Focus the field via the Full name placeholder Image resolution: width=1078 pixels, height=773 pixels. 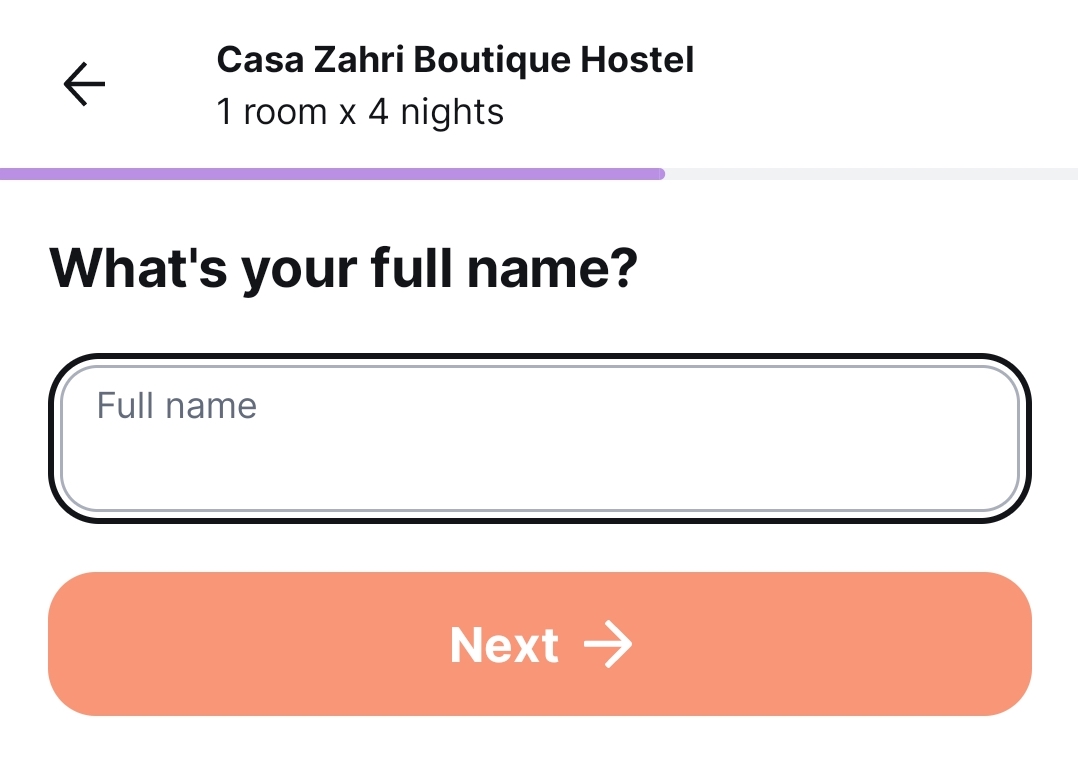pos(177,406)
